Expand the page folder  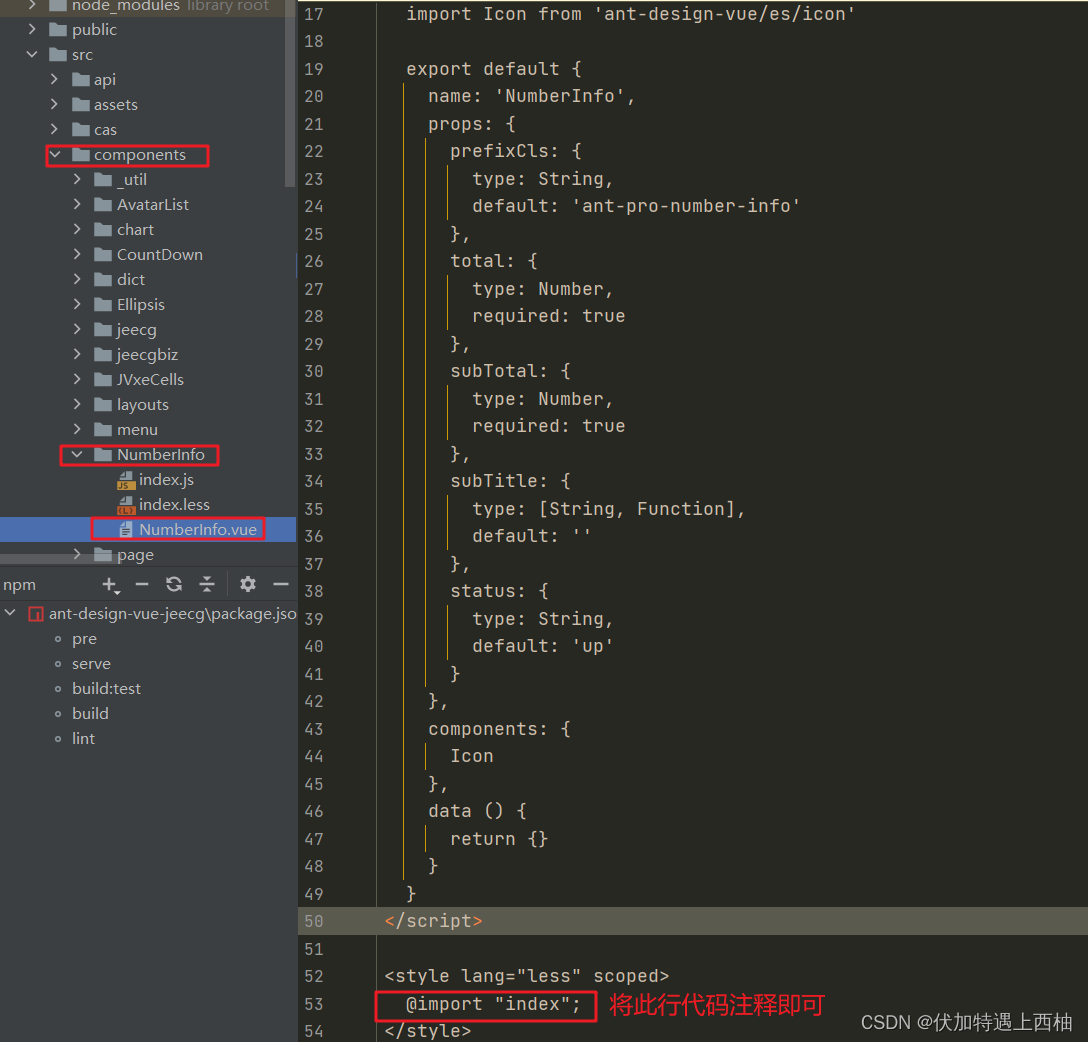(77, 554)
